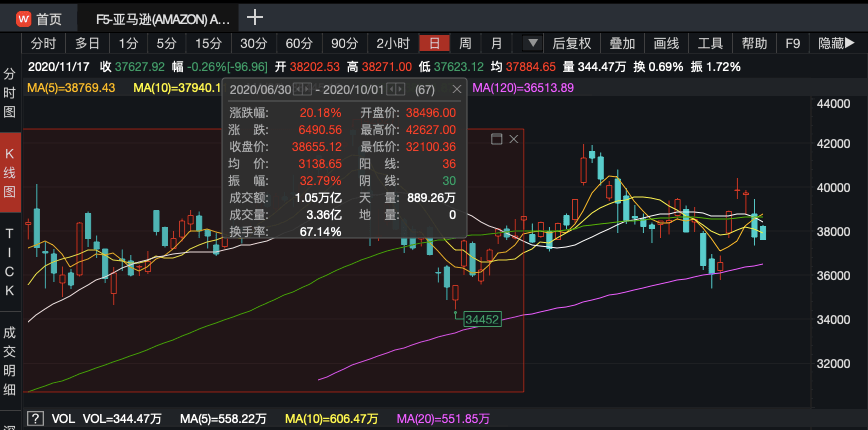The width and height of the screenshot is (868, 430).
Task: Switch to 周 weekly period
Action: click(465, 44)
